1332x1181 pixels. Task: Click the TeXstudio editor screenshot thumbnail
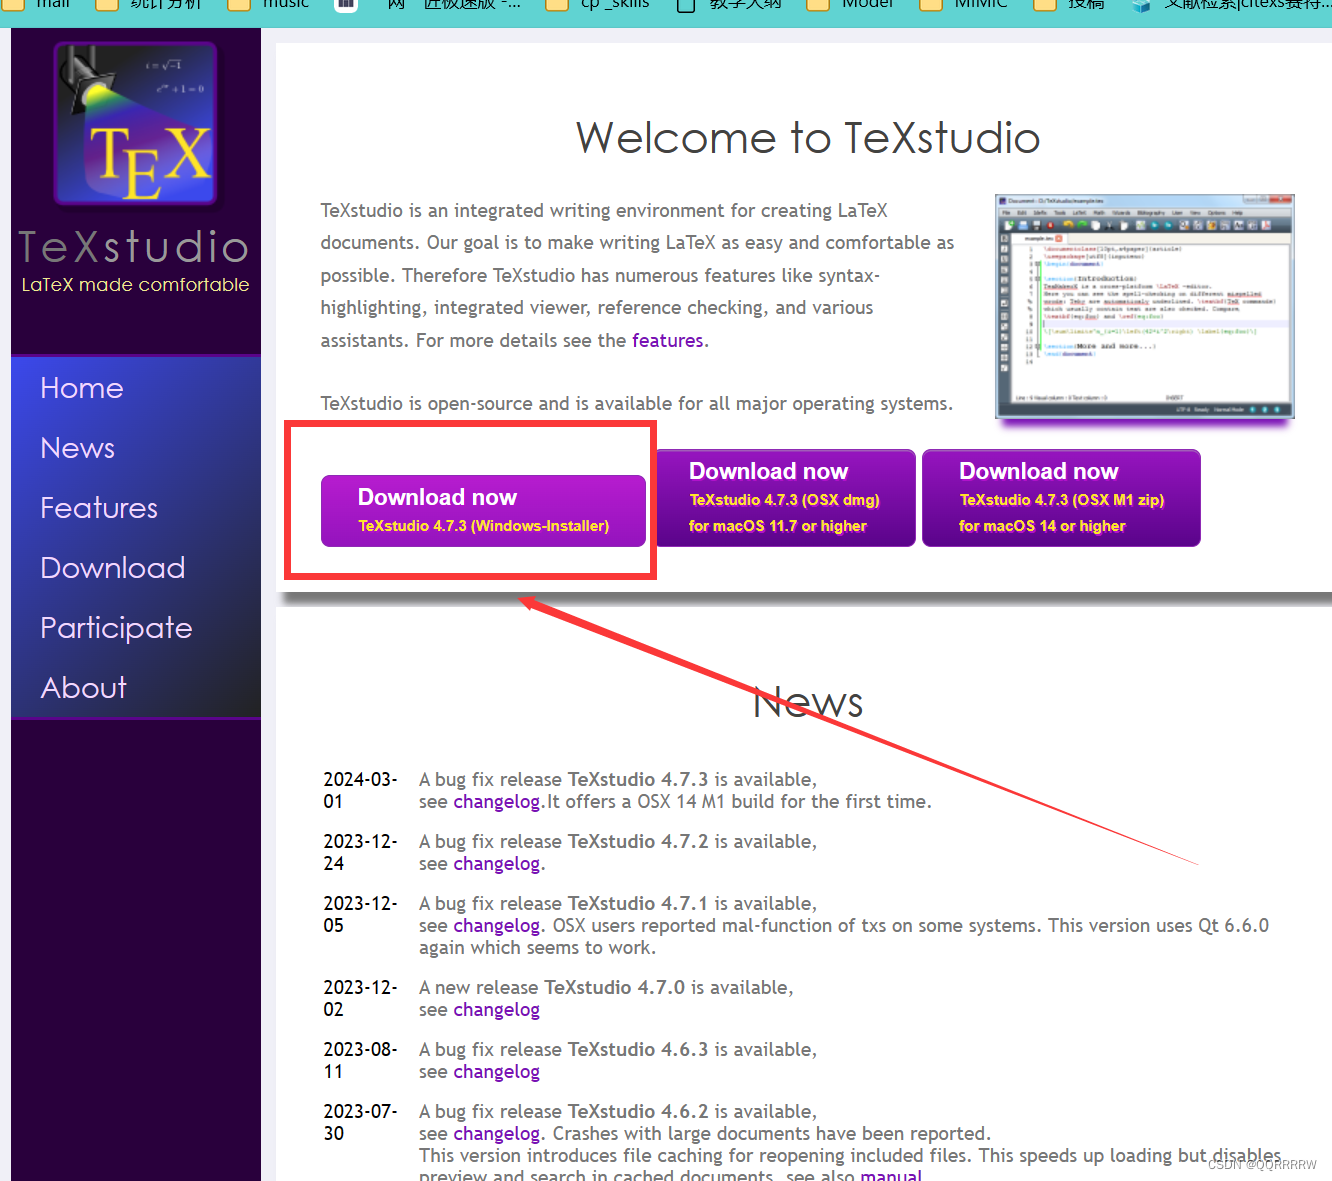[x=1145, y=307]
